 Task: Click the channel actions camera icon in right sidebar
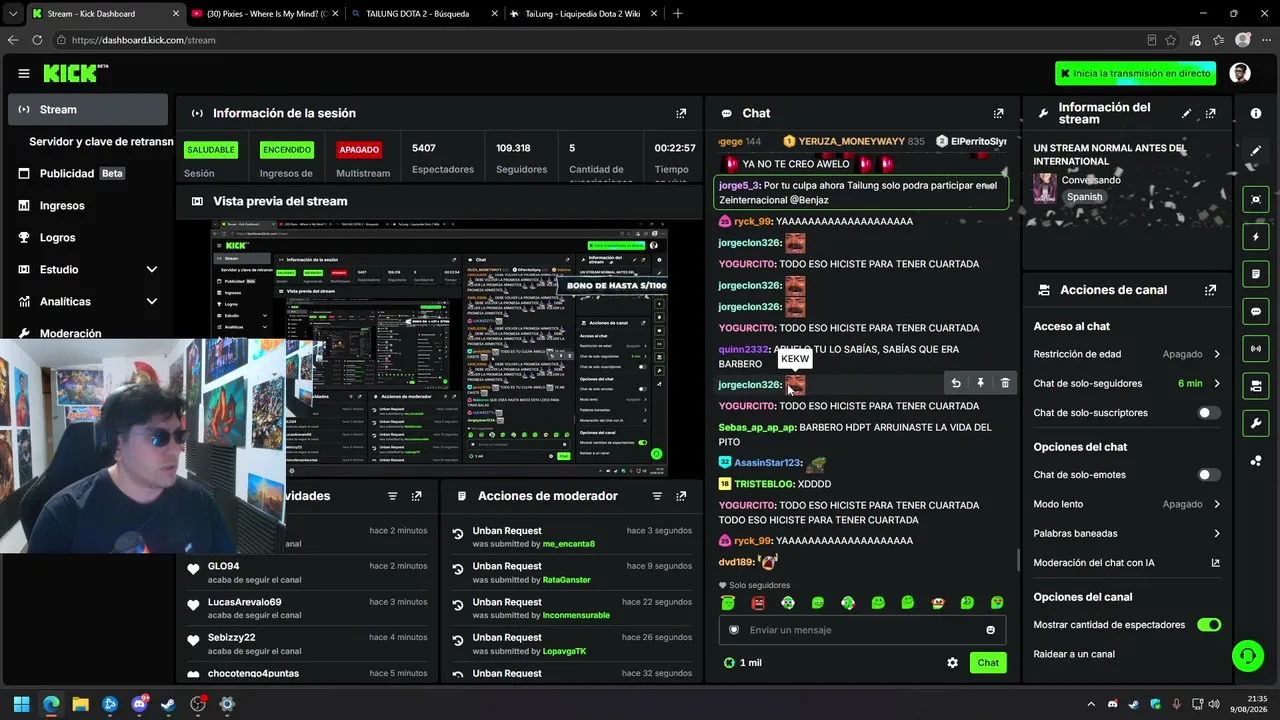click(1256, 386)
